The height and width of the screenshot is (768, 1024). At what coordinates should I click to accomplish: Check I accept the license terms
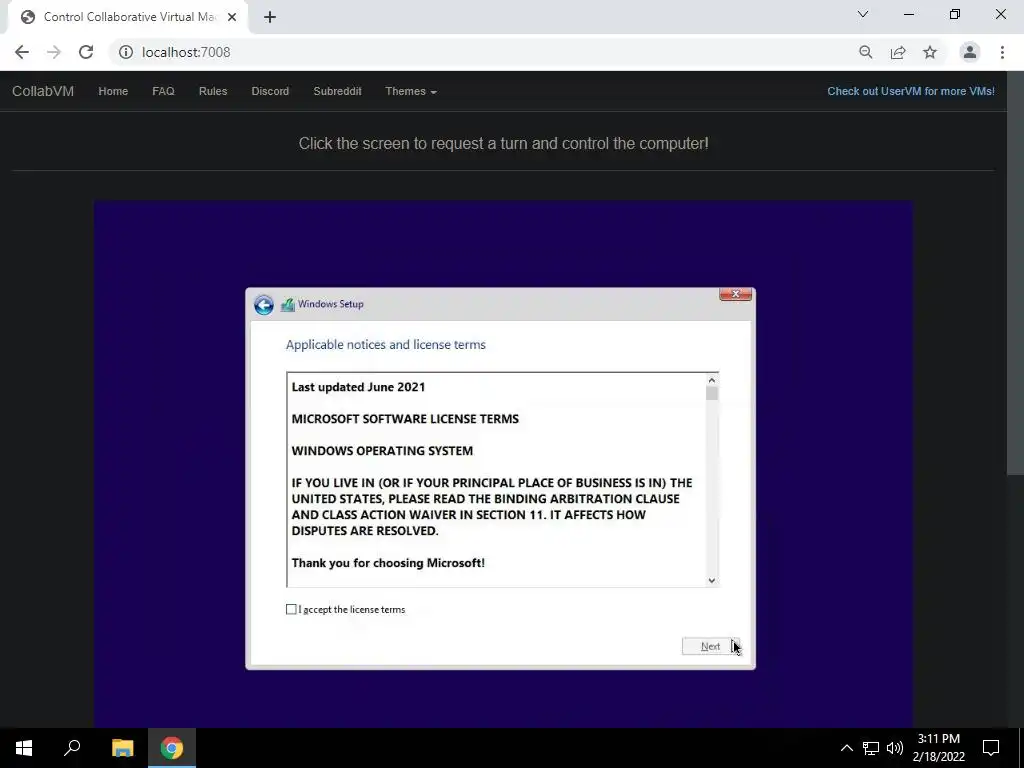[291, 609]
